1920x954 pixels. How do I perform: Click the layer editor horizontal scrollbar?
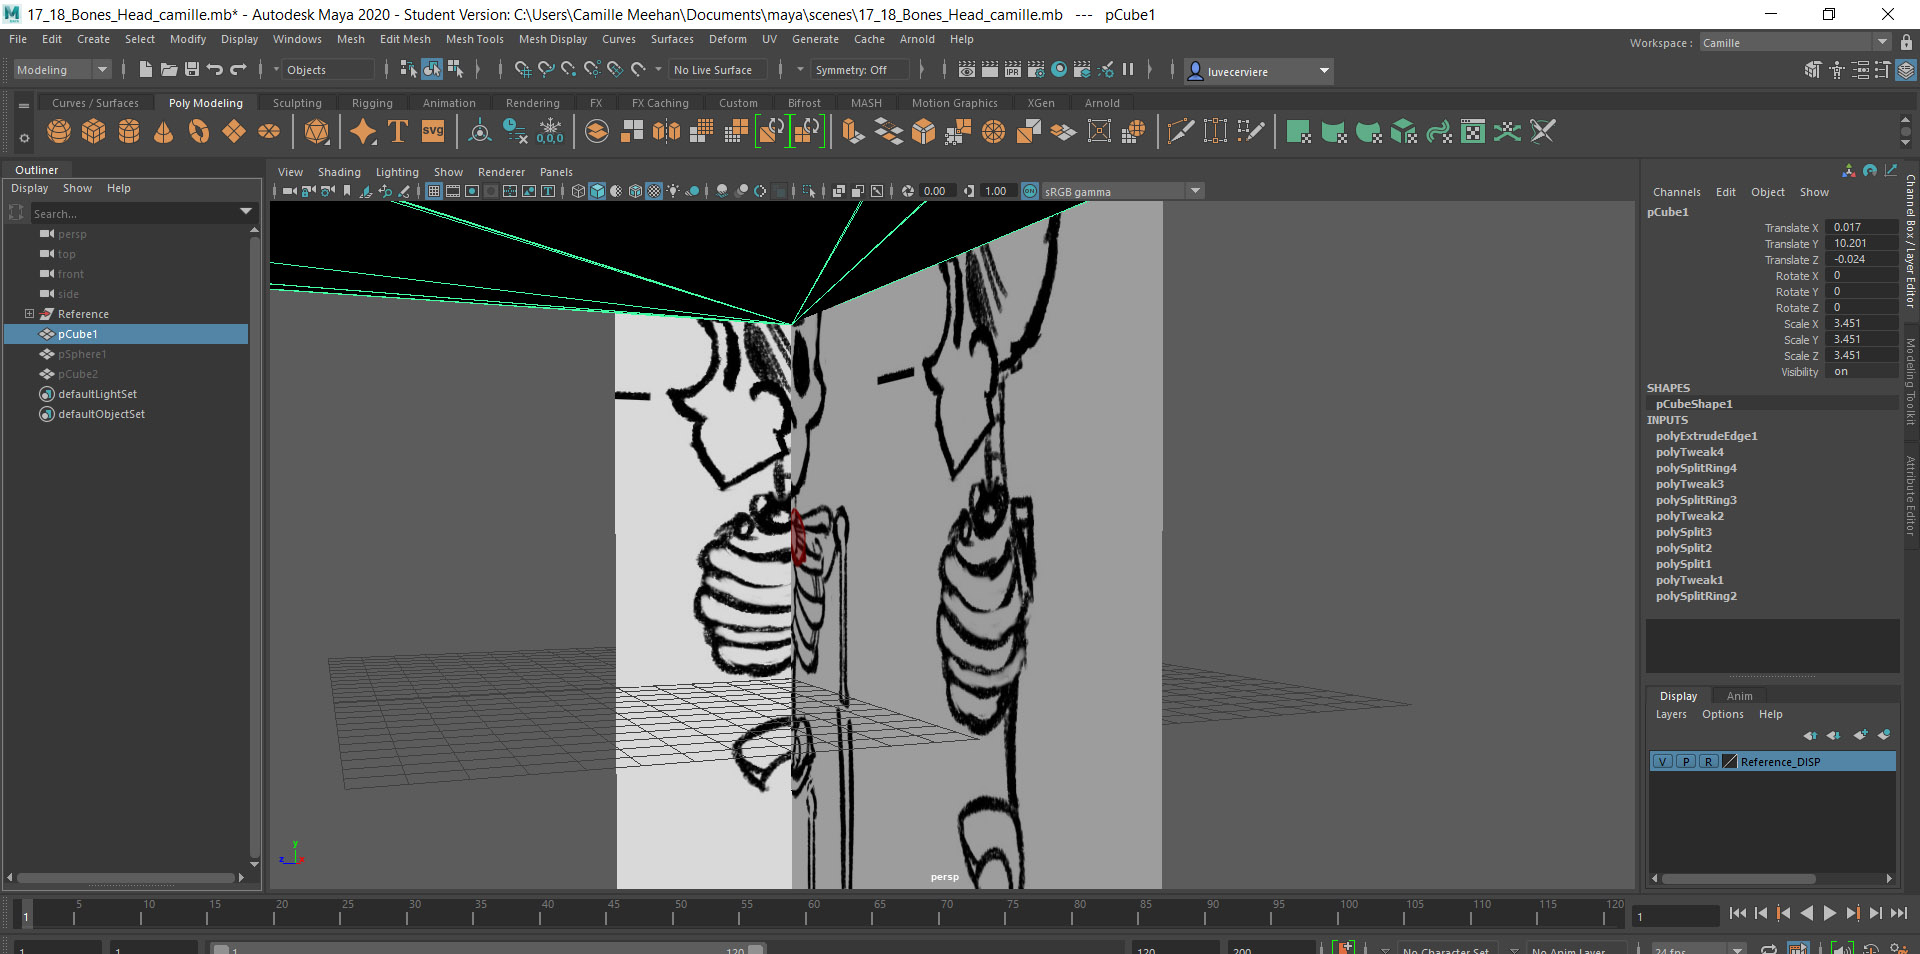coord(1738,879)
